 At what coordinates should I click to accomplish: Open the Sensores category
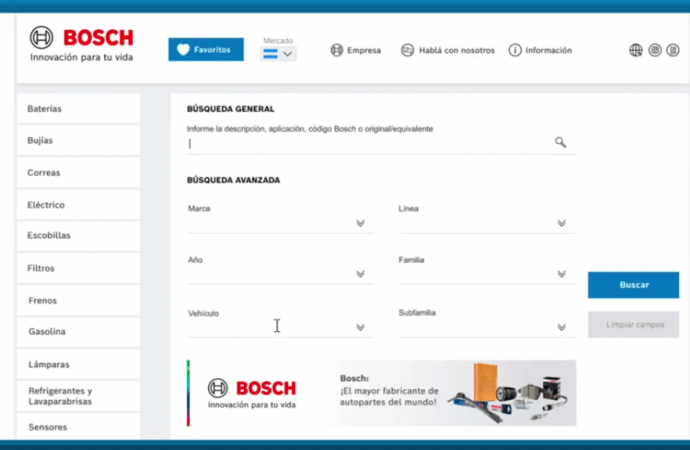[78, 426]
